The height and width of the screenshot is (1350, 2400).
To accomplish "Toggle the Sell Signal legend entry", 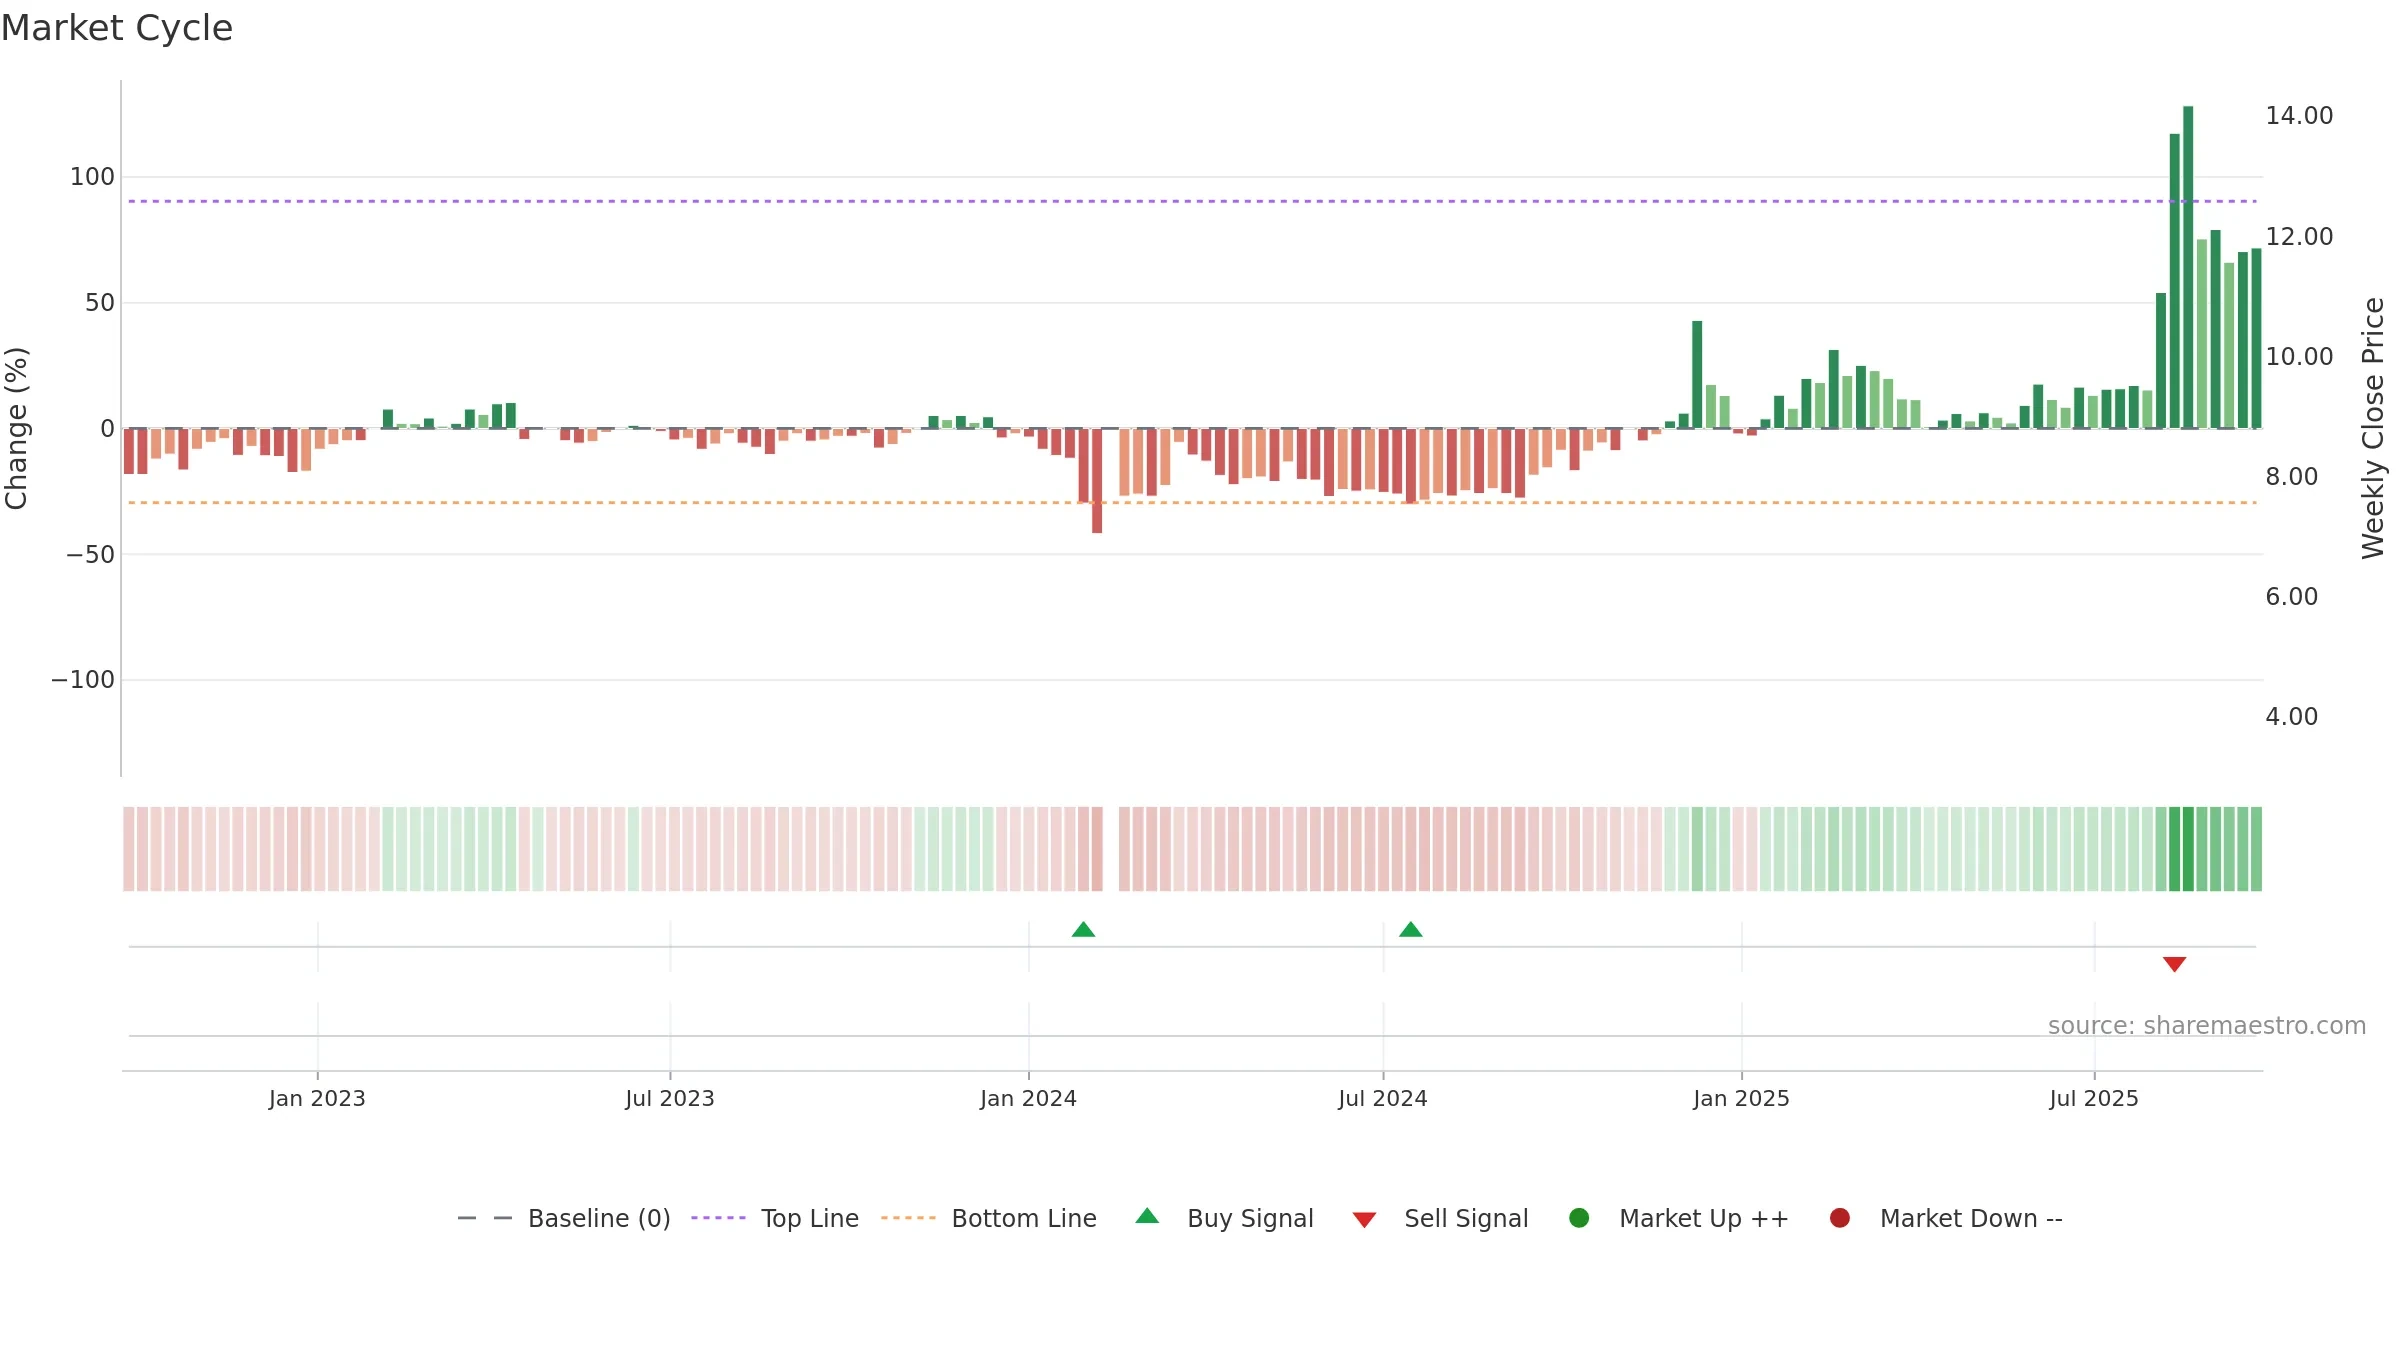I will (x=1441, y=1218).
